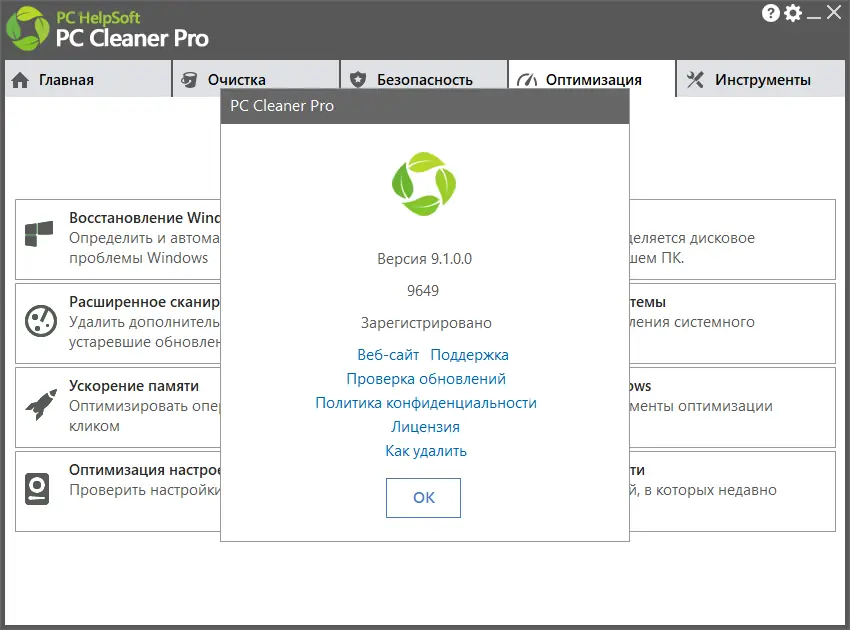Open the Оптимизация настроек card title
Viewport: 850px width, 630px height.
(x=145, y=470)
